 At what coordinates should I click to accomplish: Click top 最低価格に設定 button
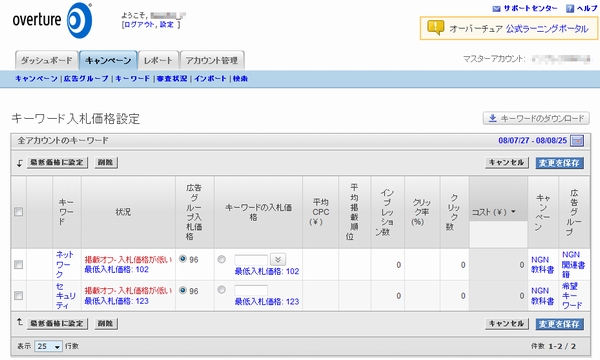click(57, 163)
